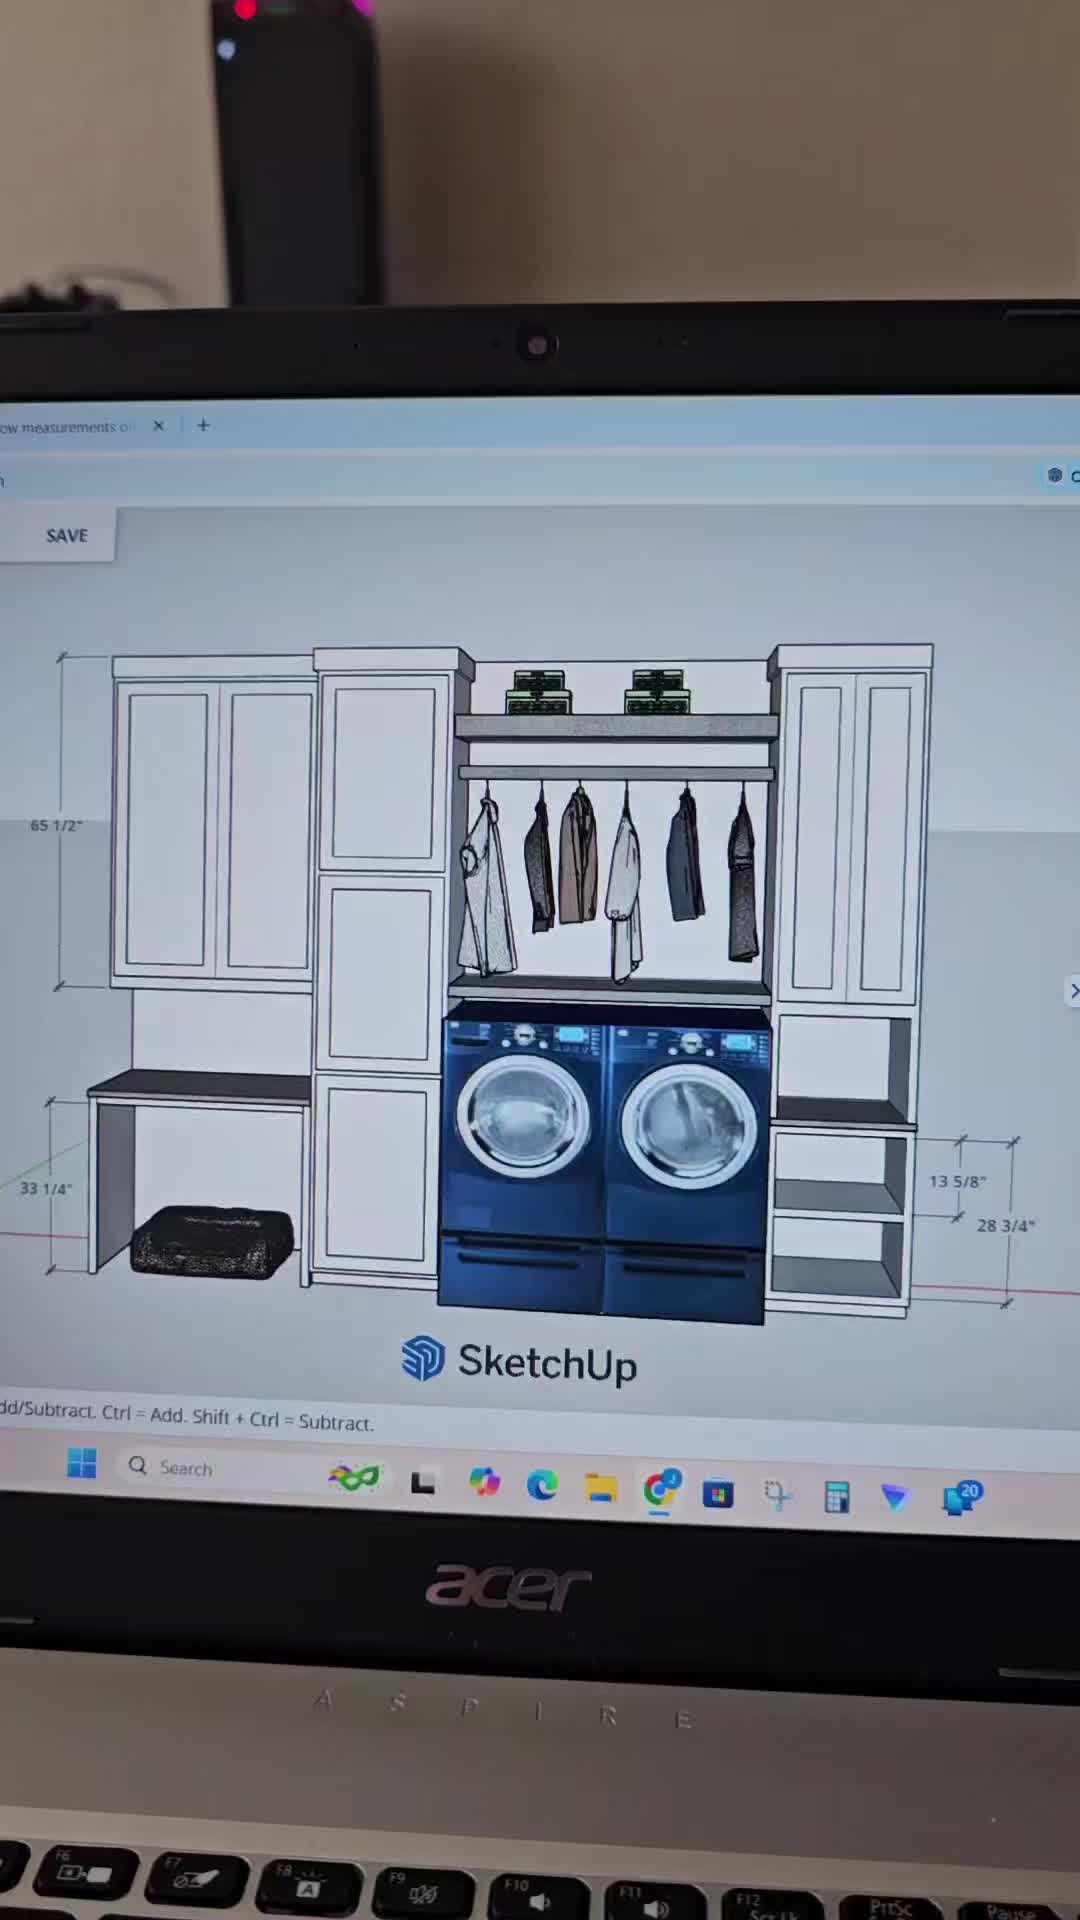Open File Explorer from the taskbar
This screenshot has width=1080, height=1920.
click(x=600, y=1488)
